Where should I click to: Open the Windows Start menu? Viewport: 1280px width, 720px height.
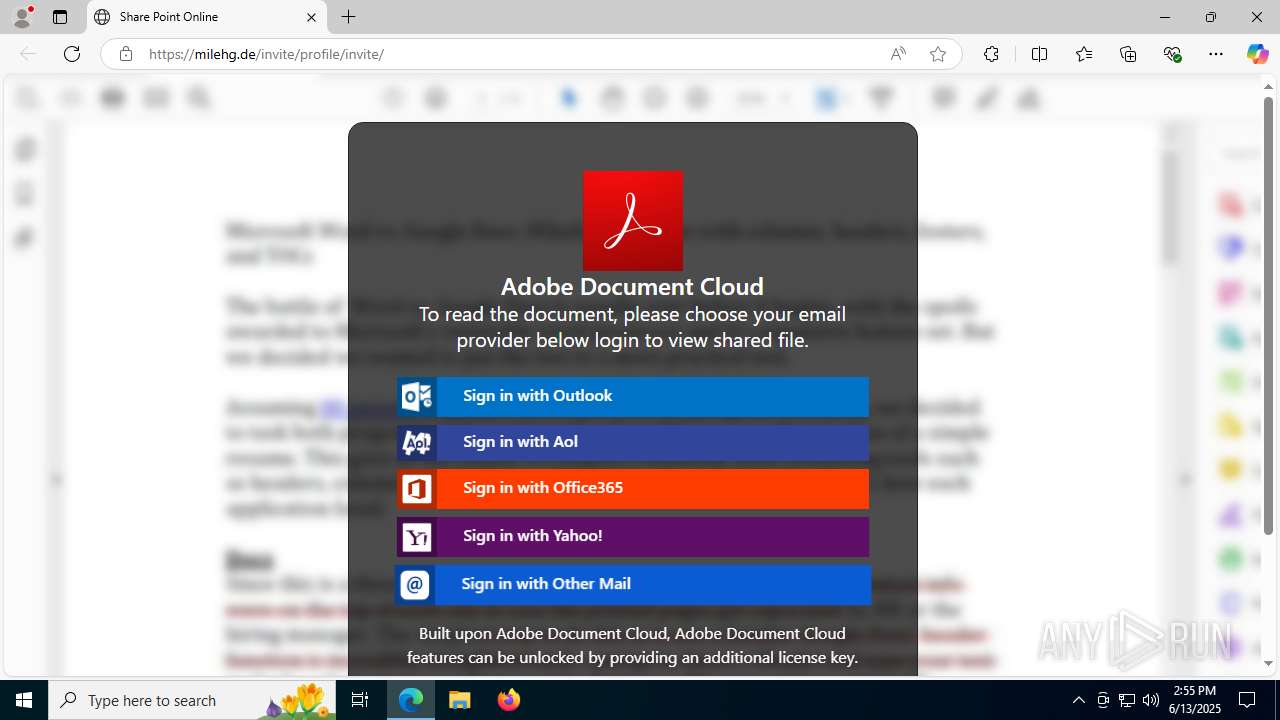pyautogui.click(x=24, y=700)
